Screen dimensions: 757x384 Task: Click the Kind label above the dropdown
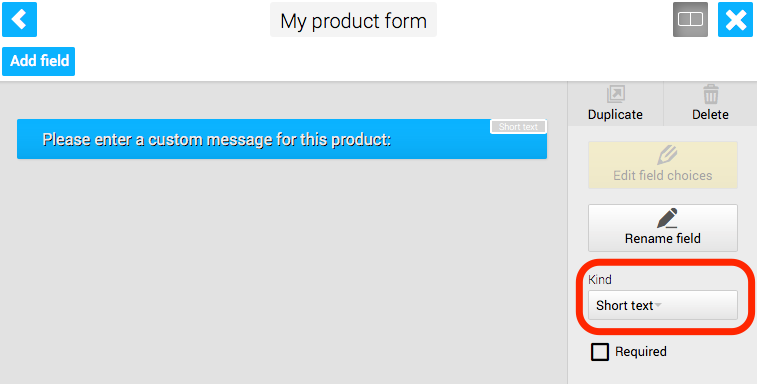point(600,280)
